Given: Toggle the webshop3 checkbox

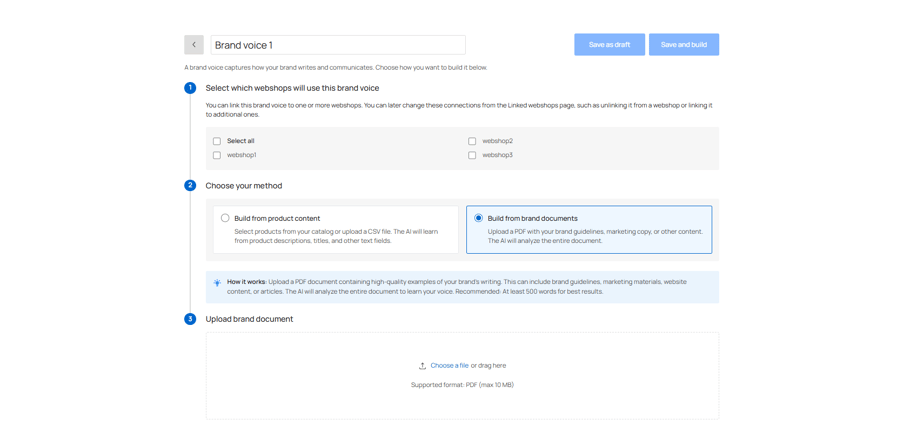Looking at the screenshot, I should (472, 155).
